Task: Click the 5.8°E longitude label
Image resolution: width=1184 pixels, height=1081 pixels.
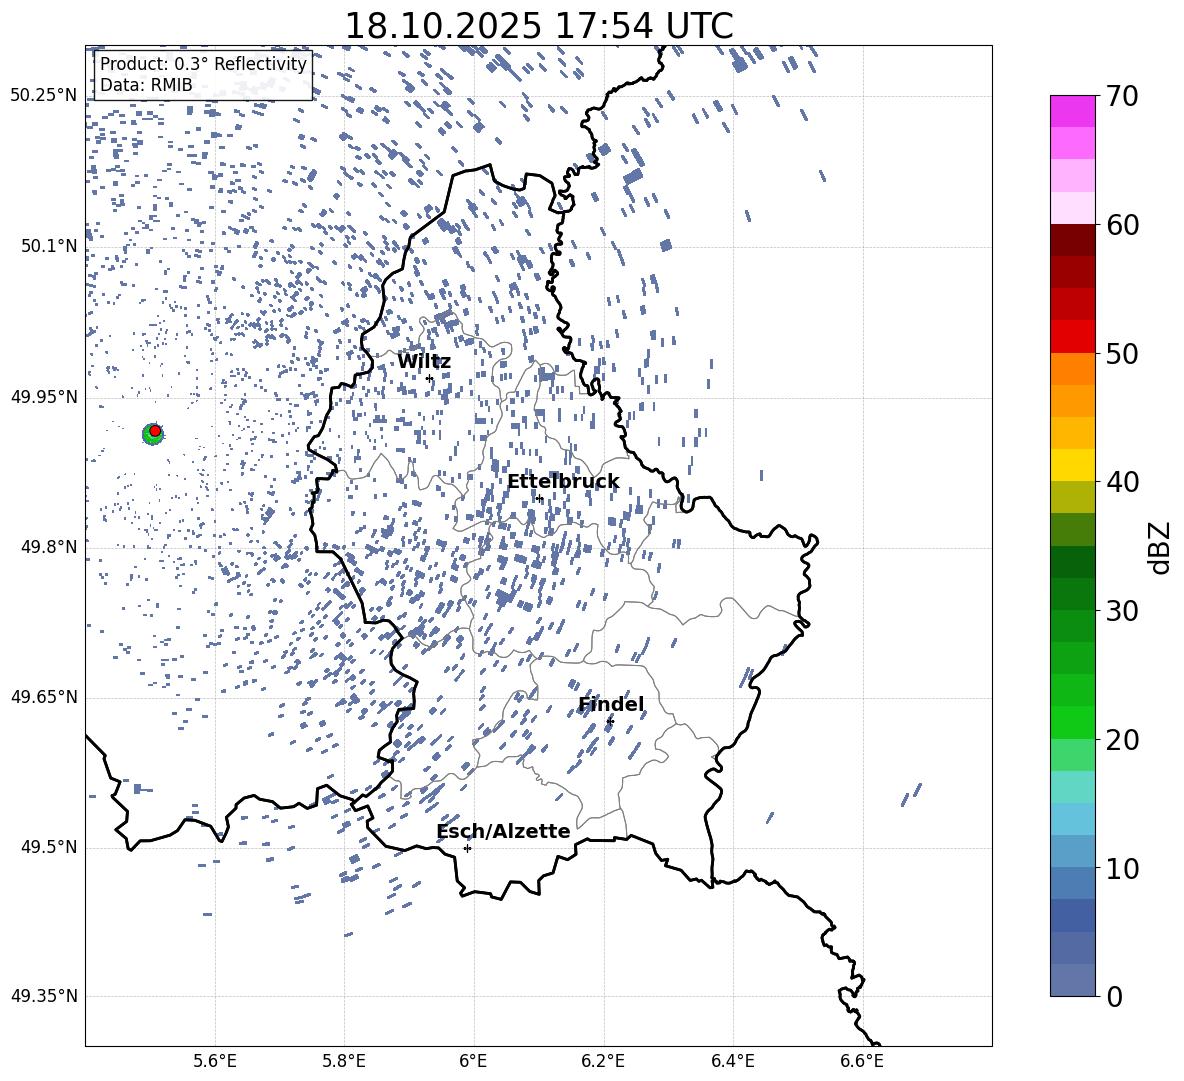Action: tap(344, 1061)
